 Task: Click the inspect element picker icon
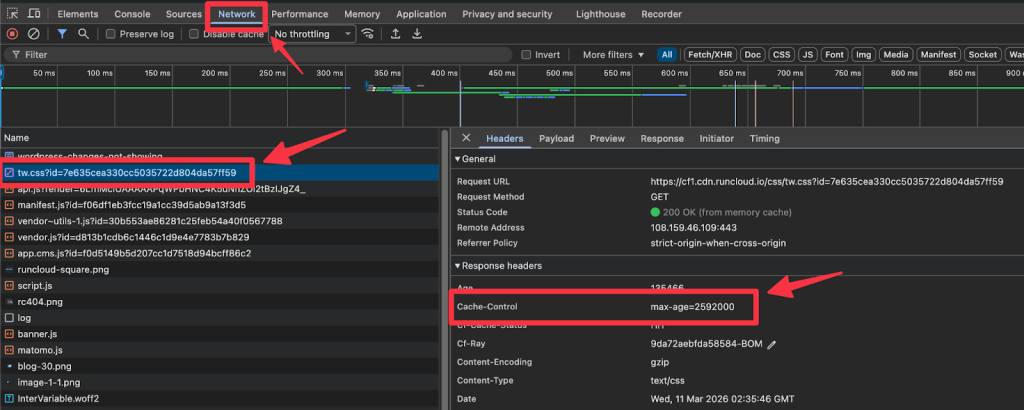pos(14,14)
